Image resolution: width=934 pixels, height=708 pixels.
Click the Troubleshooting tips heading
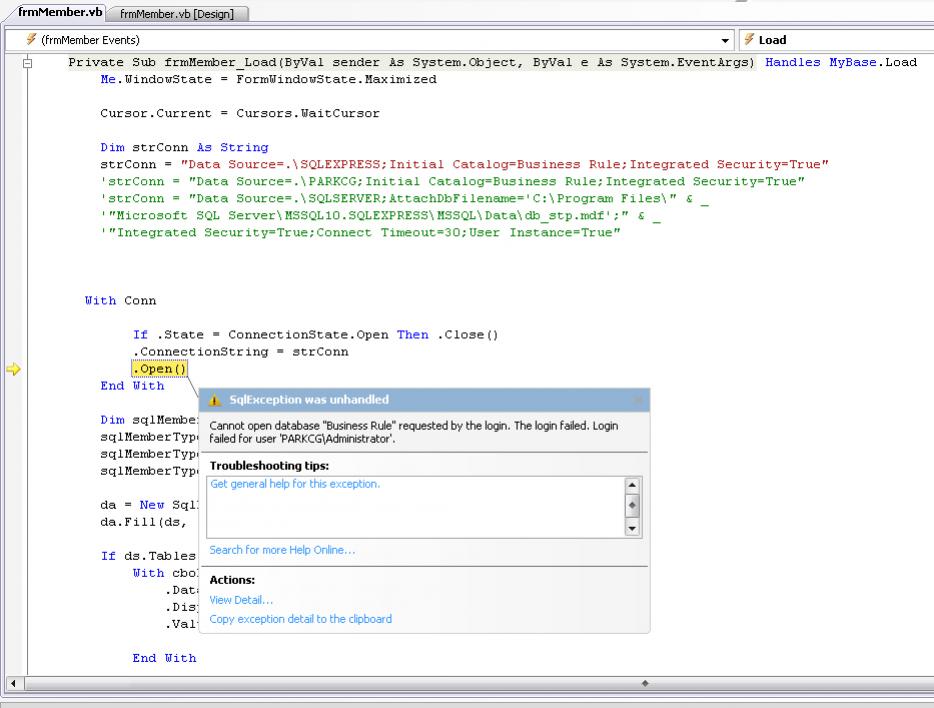[x=269, y=466]
